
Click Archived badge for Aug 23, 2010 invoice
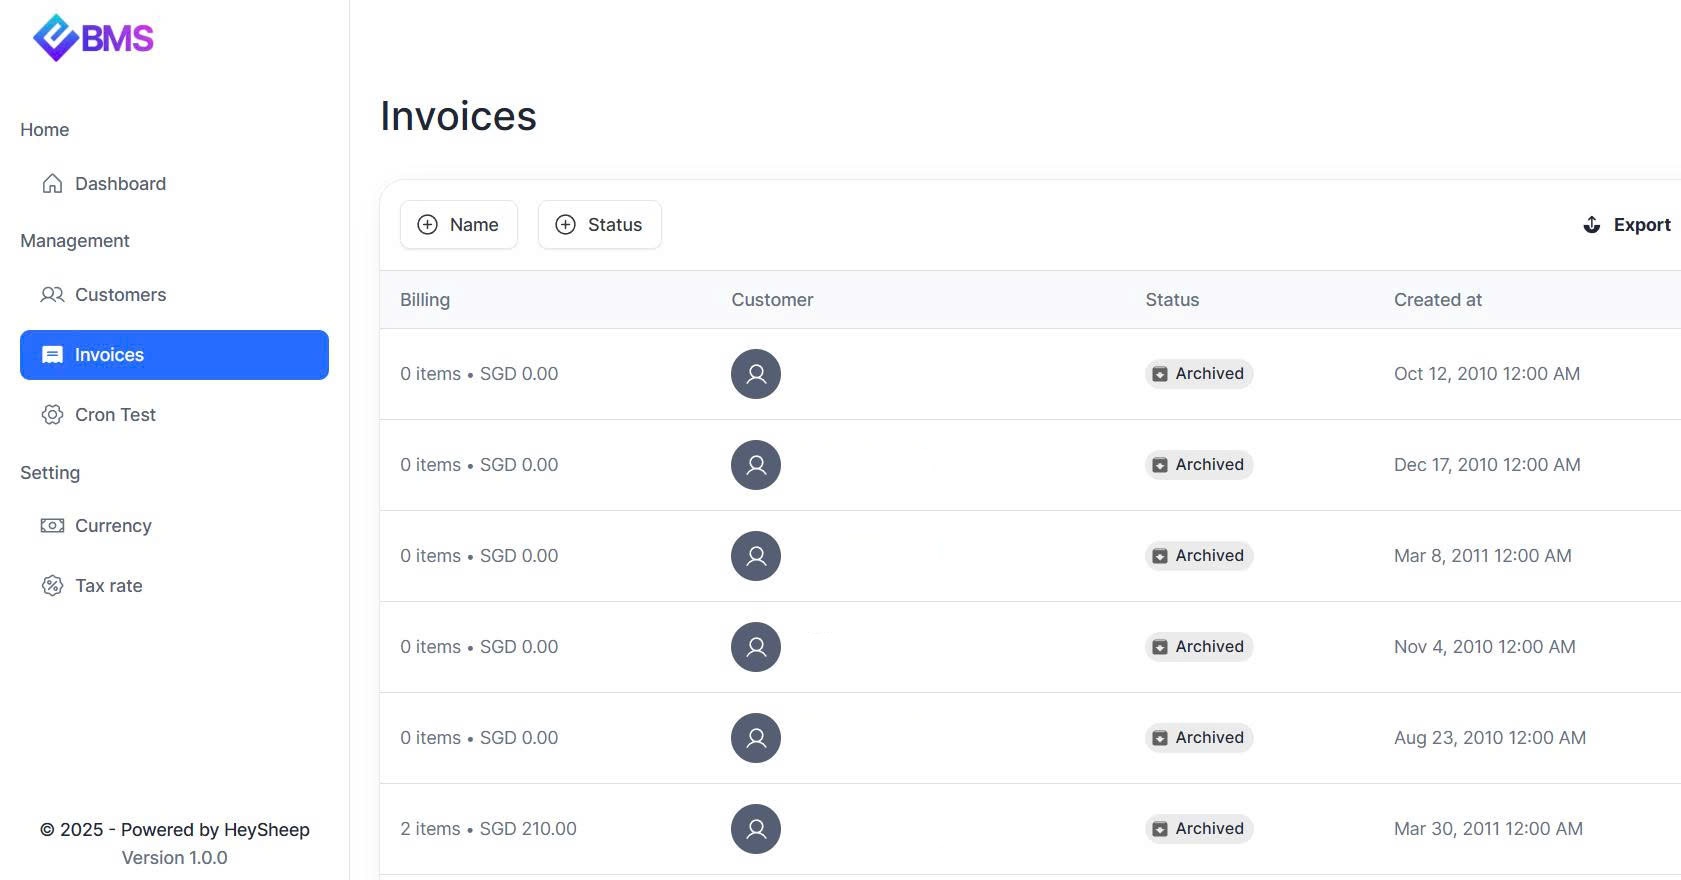click(1198, 738)
